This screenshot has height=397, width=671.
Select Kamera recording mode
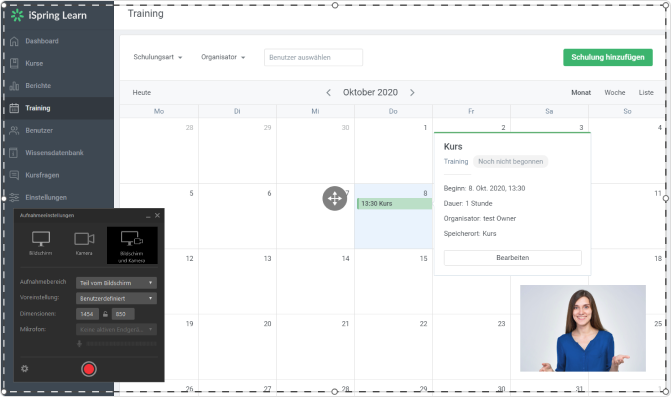pyautogui.click(x=84, y=243)
